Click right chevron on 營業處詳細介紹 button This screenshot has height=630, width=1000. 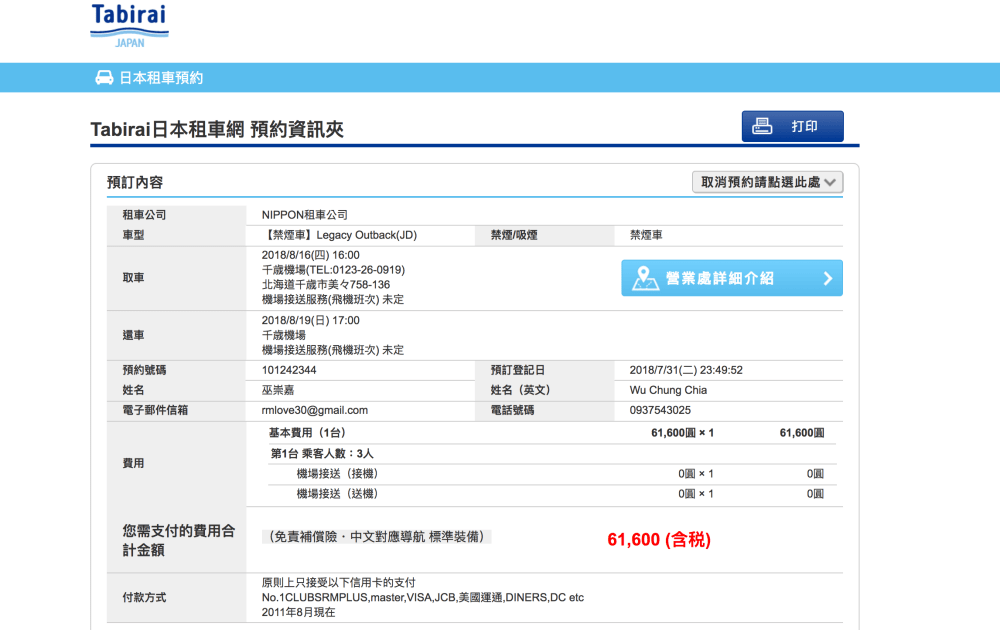click(827, 279)
